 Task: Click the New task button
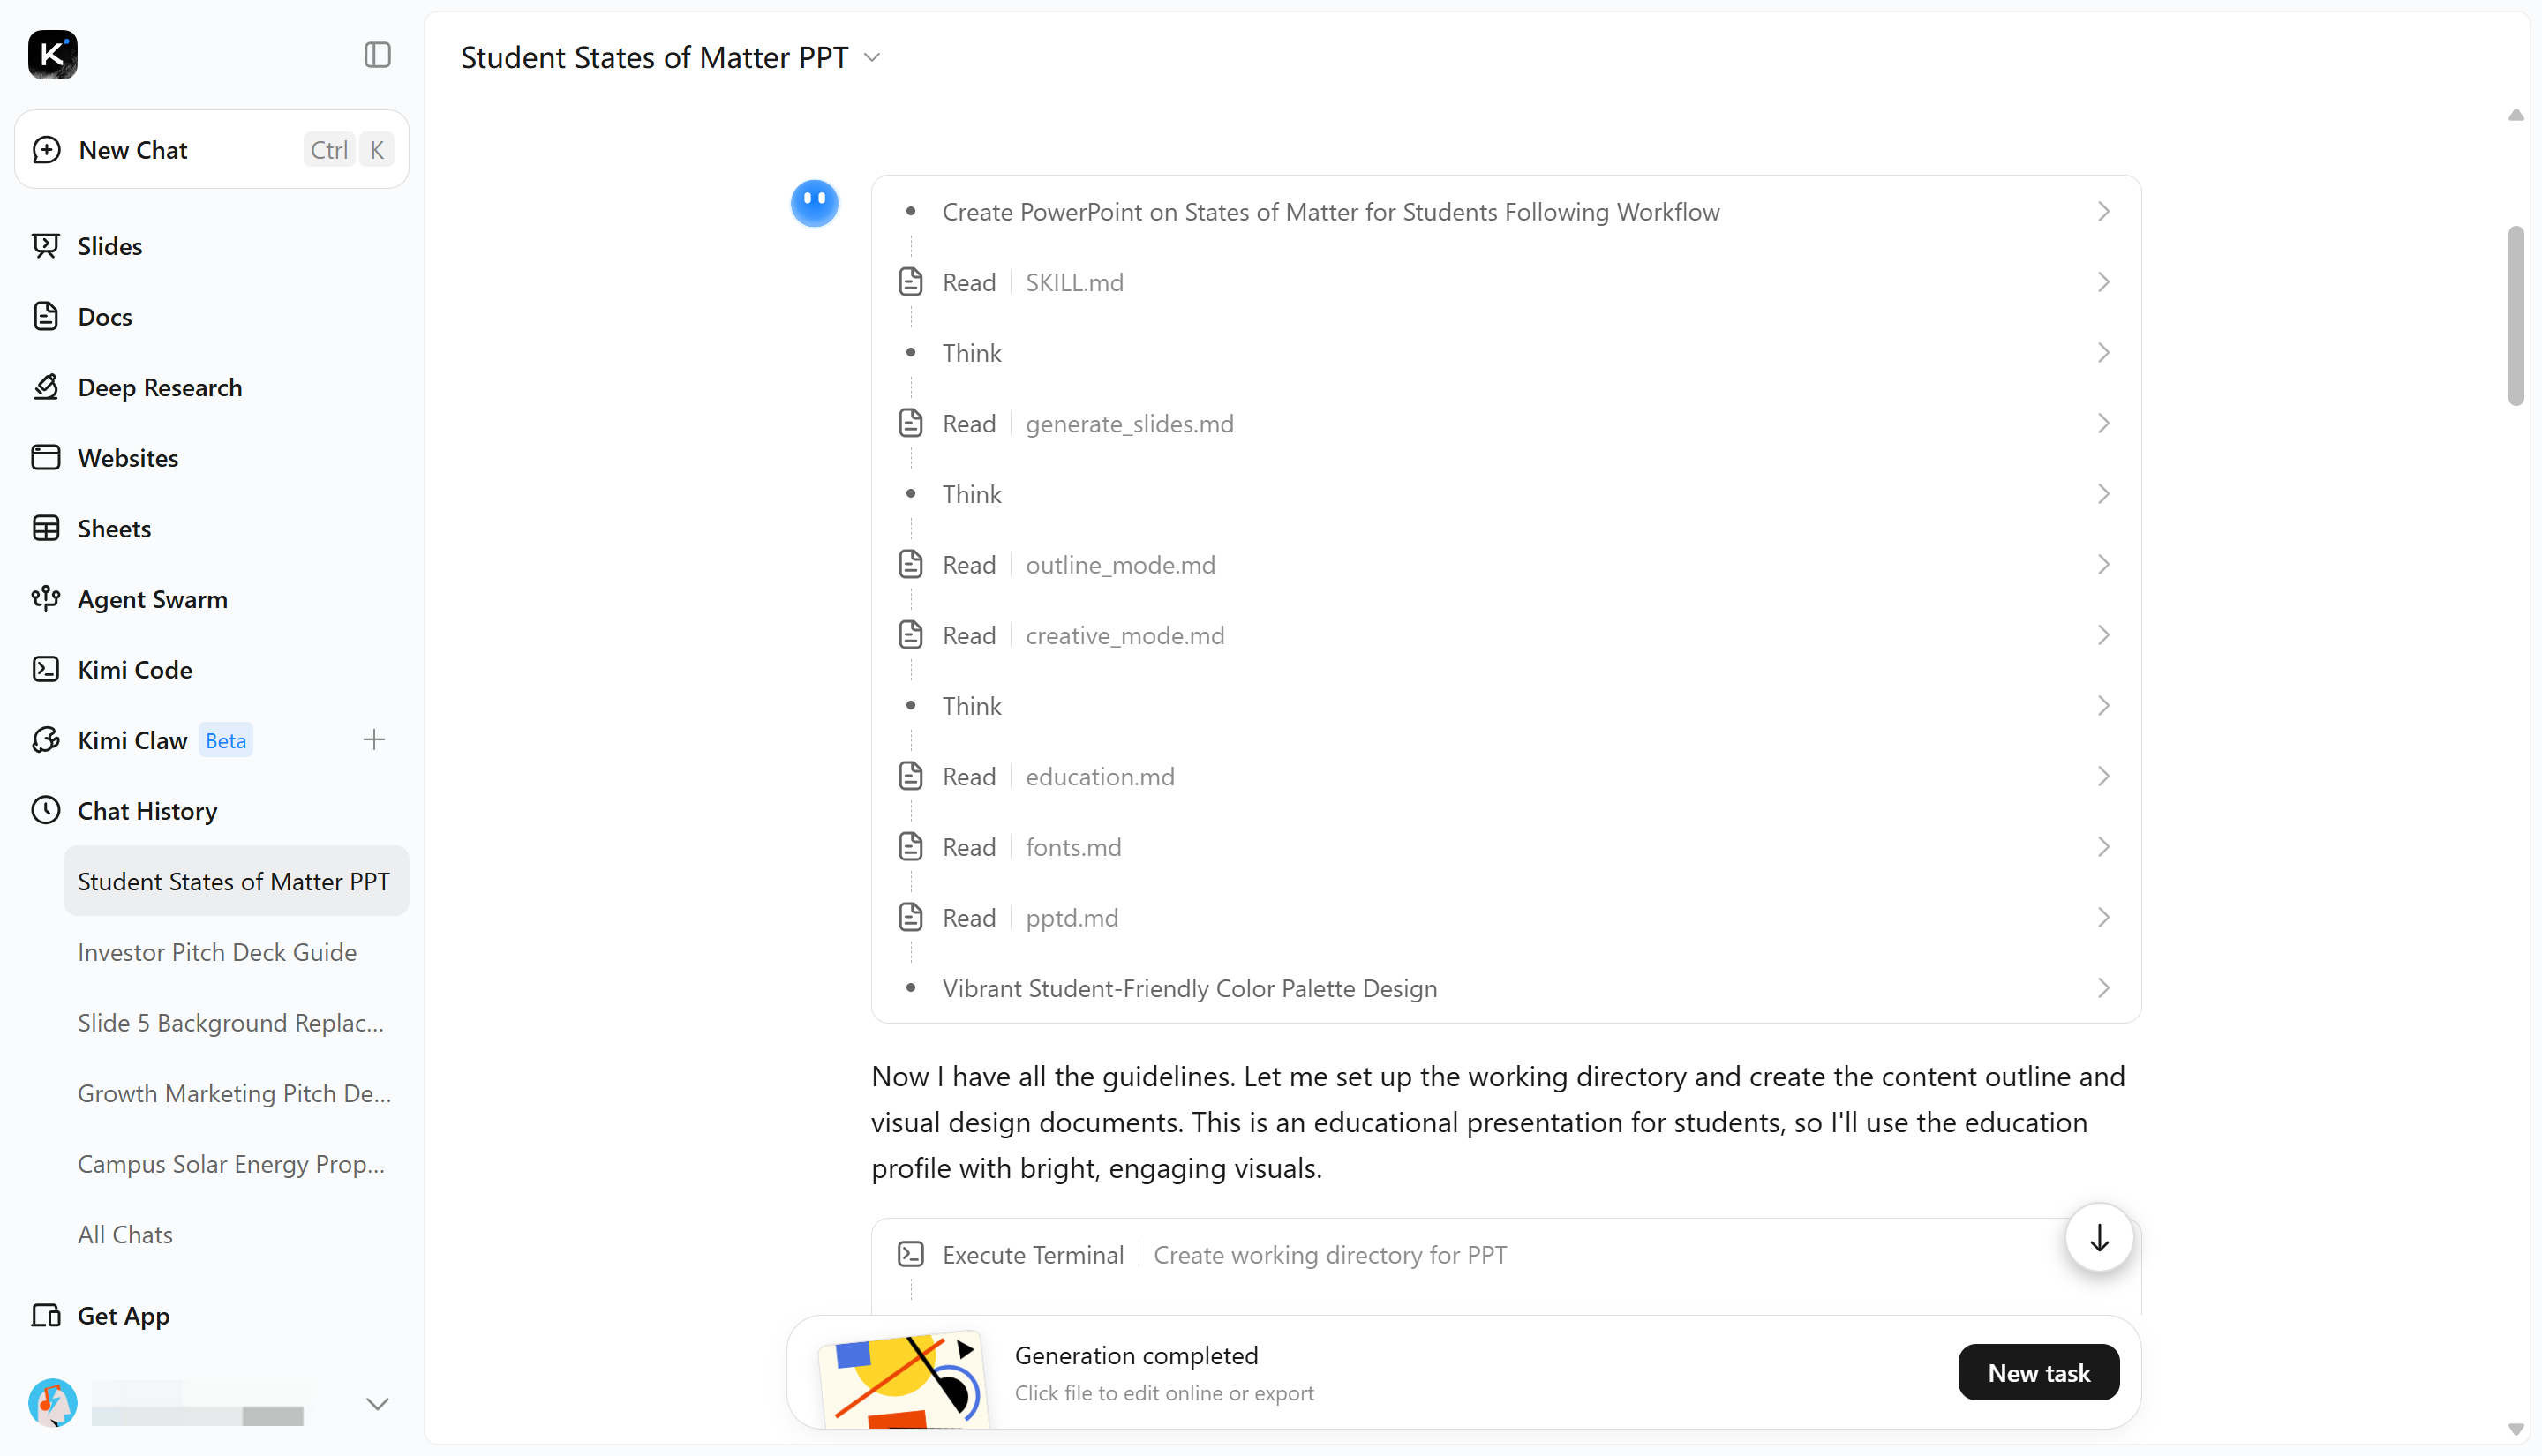tap(2038, 1373)
